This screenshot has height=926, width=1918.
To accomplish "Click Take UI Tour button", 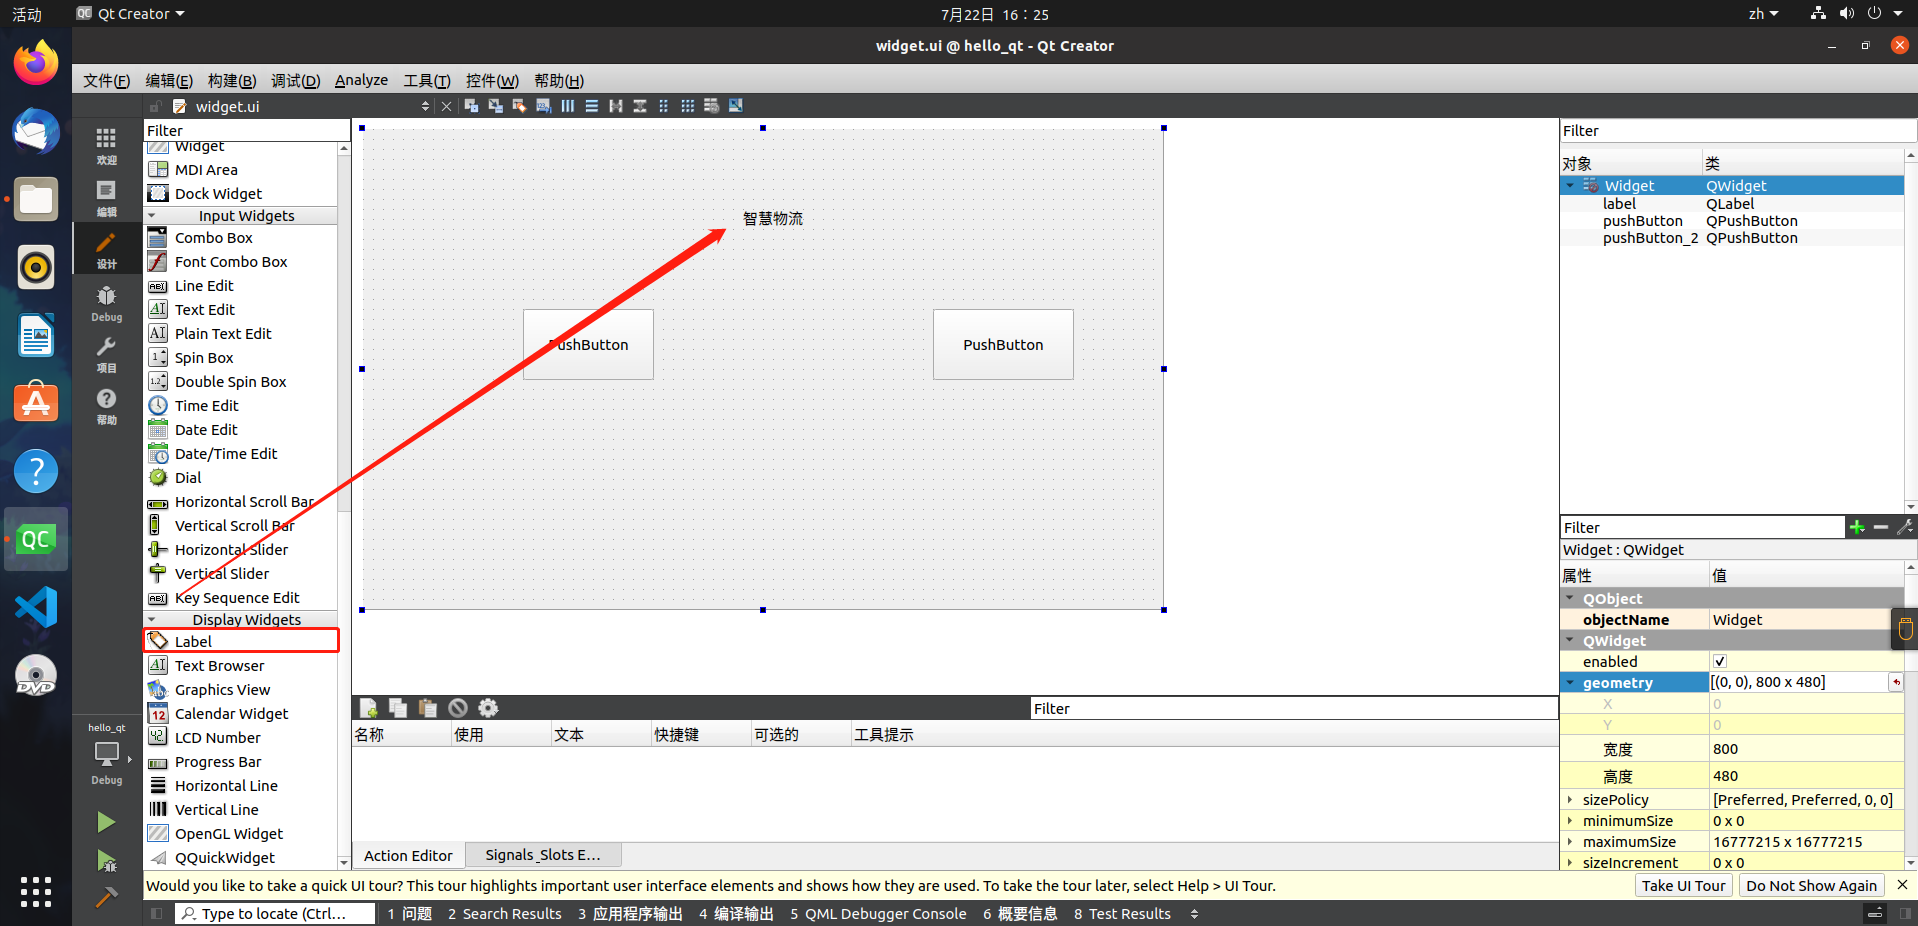I will point(1683,886).
